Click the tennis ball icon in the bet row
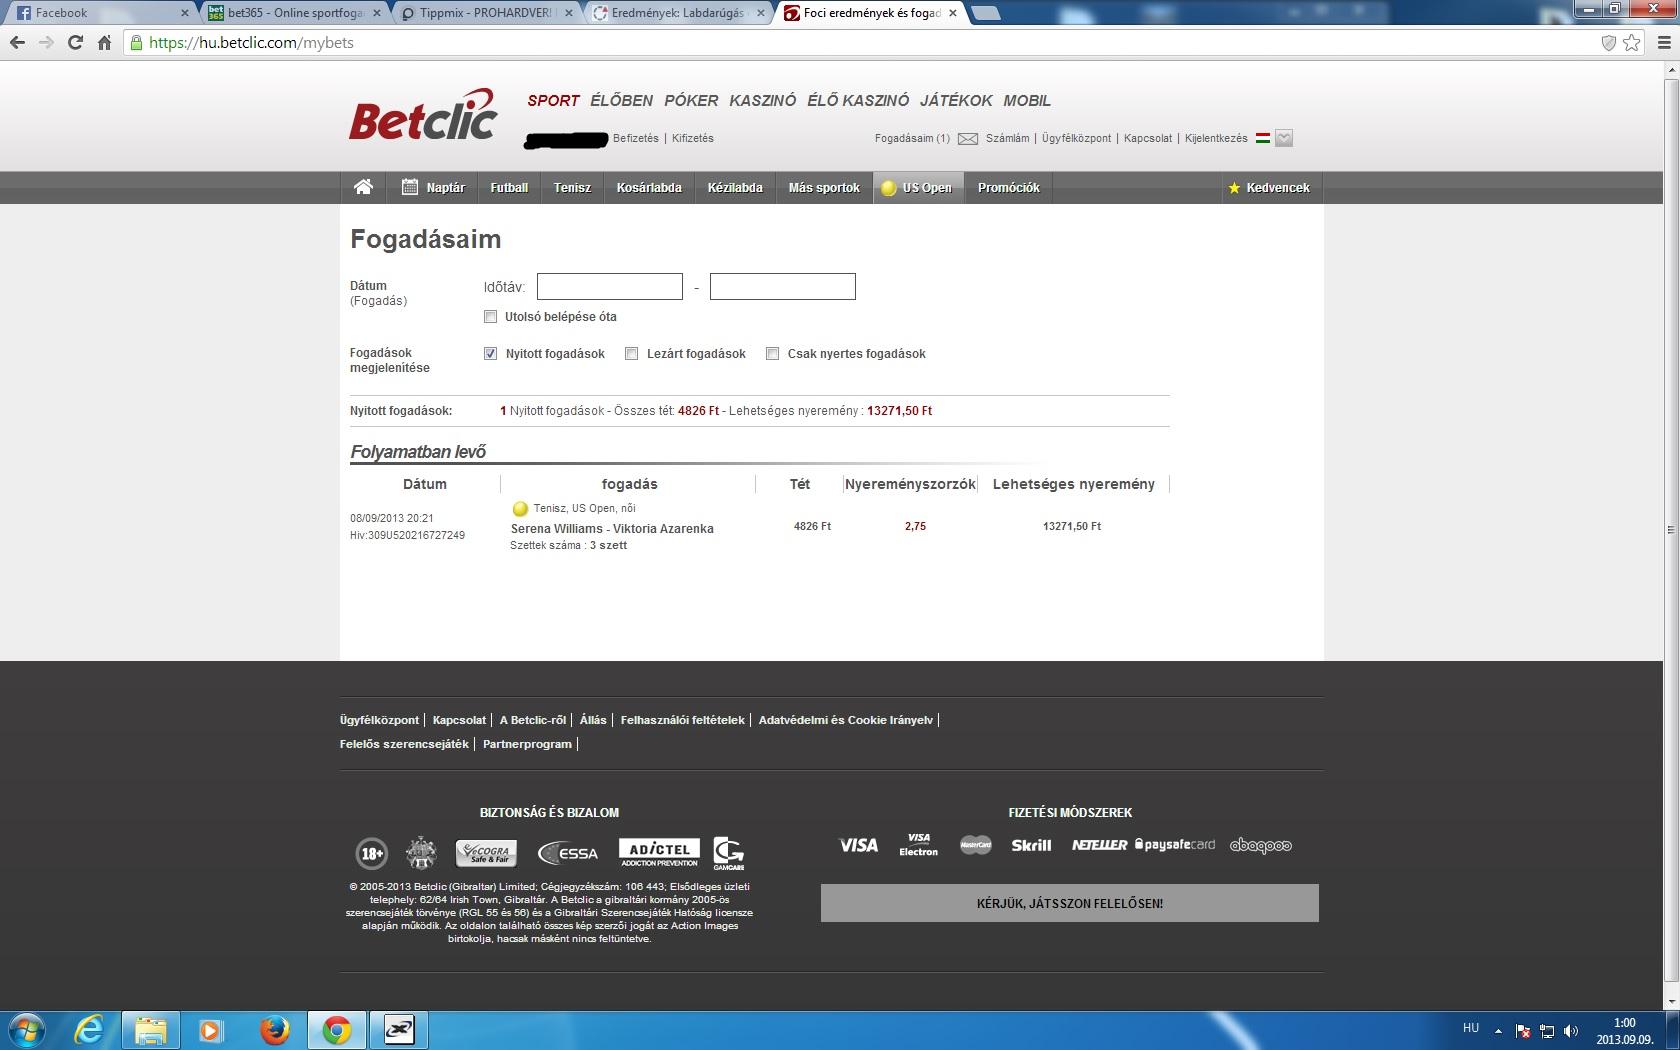The height and width of the screenshot is (1050, 1680). pos(520,509)
